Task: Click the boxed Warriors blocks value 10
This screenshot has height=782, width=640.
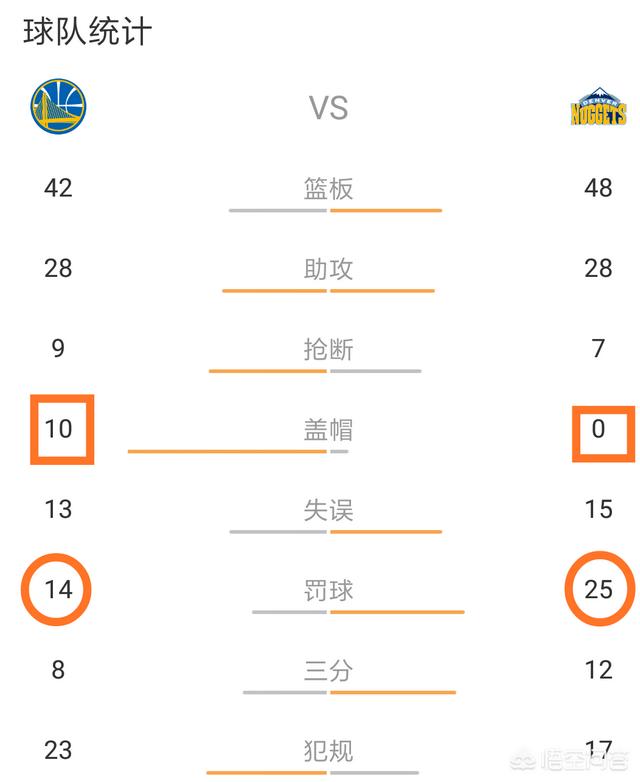Action: point(58,429)
